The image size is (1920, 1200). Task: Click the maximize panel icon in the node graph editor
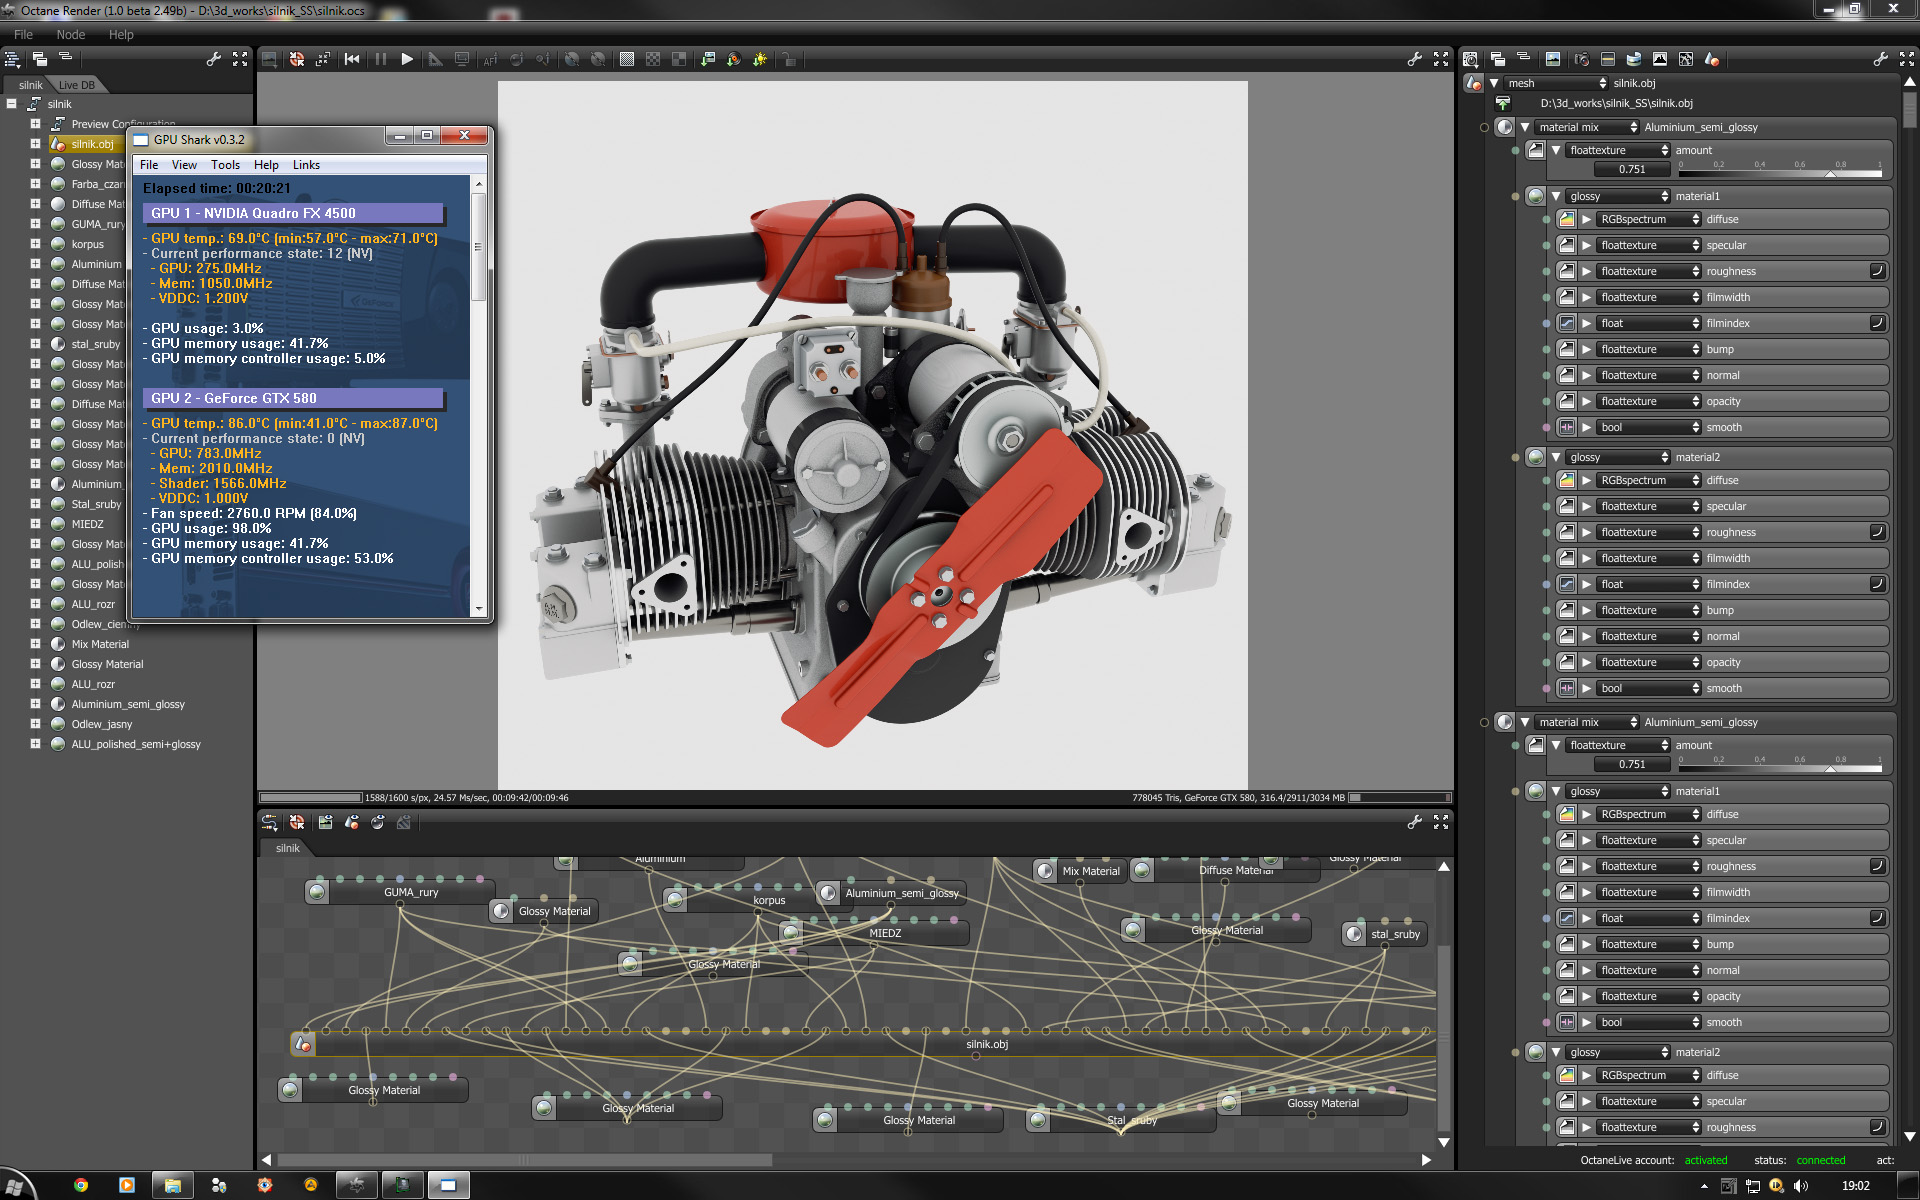[x=1441, y=822]
